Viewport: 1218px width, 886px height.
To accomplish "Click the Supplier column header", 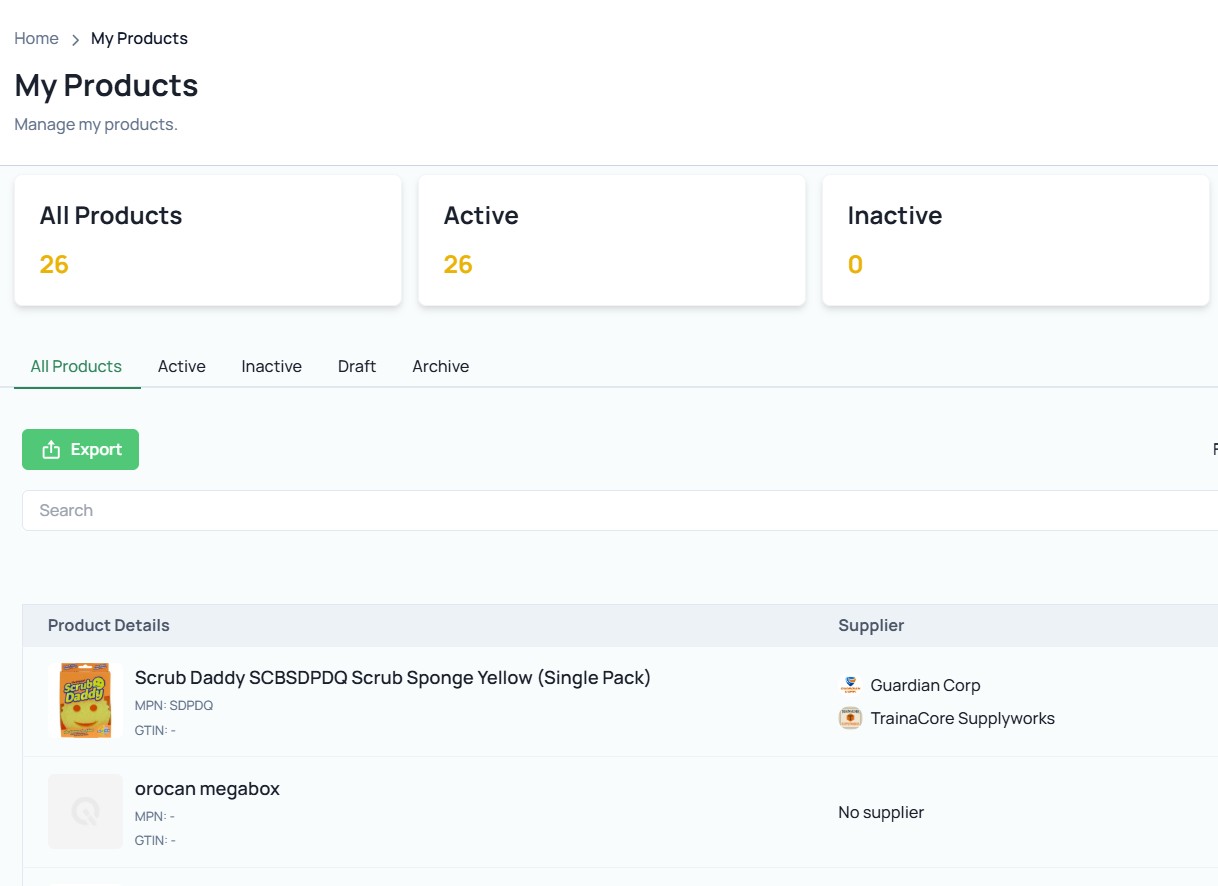I will (871, 625).
